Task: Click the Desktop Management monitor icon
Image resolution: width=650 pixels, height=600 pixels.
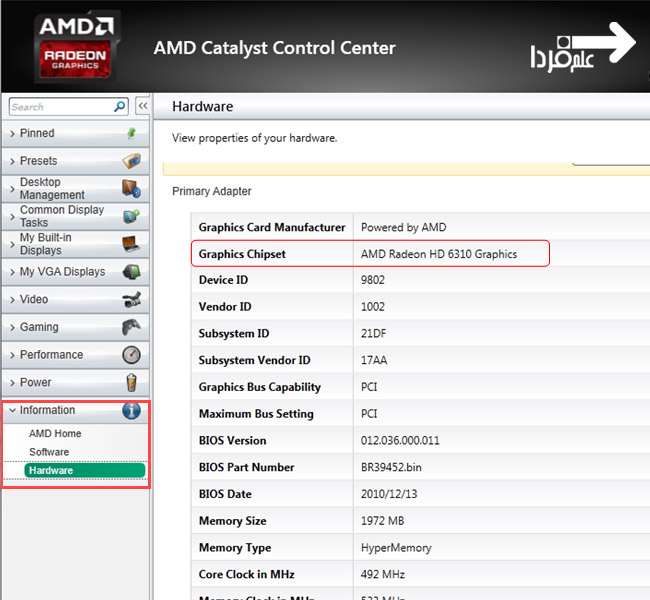Action: pos(131,188)
